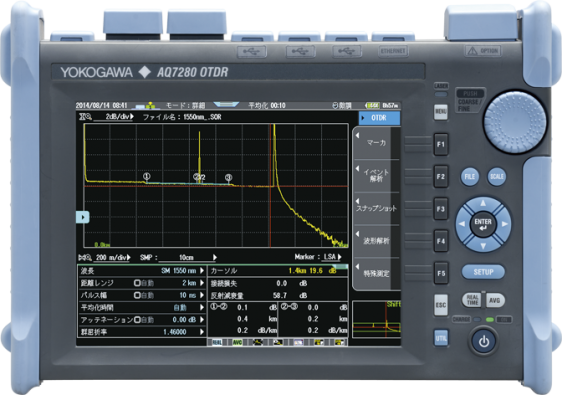
Task: Click the UTIL hardware key
Action: pyautogui.click(x=441, y=338)
